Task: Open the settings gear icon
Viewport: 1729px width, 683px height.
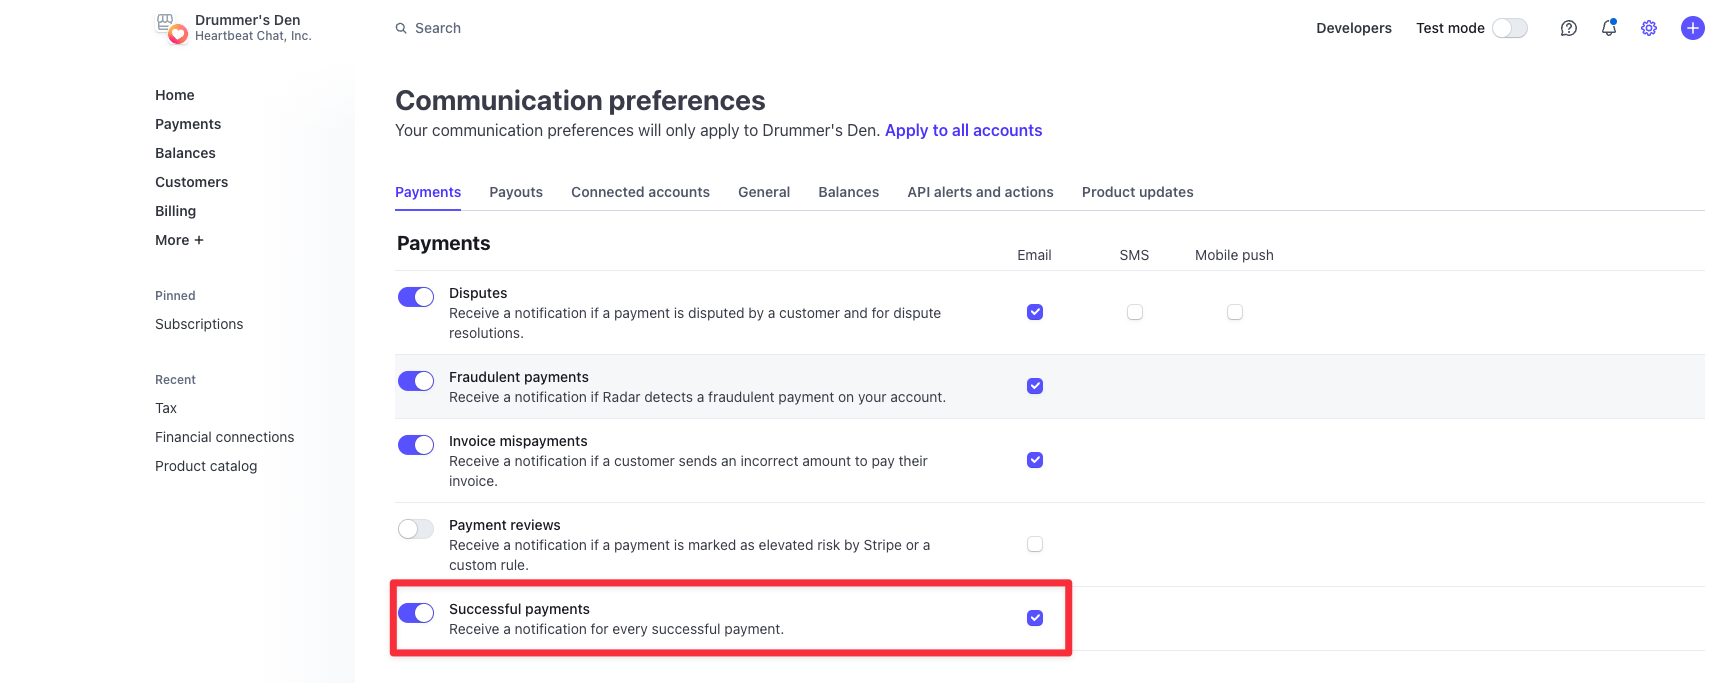Action: coord(1648,28)
